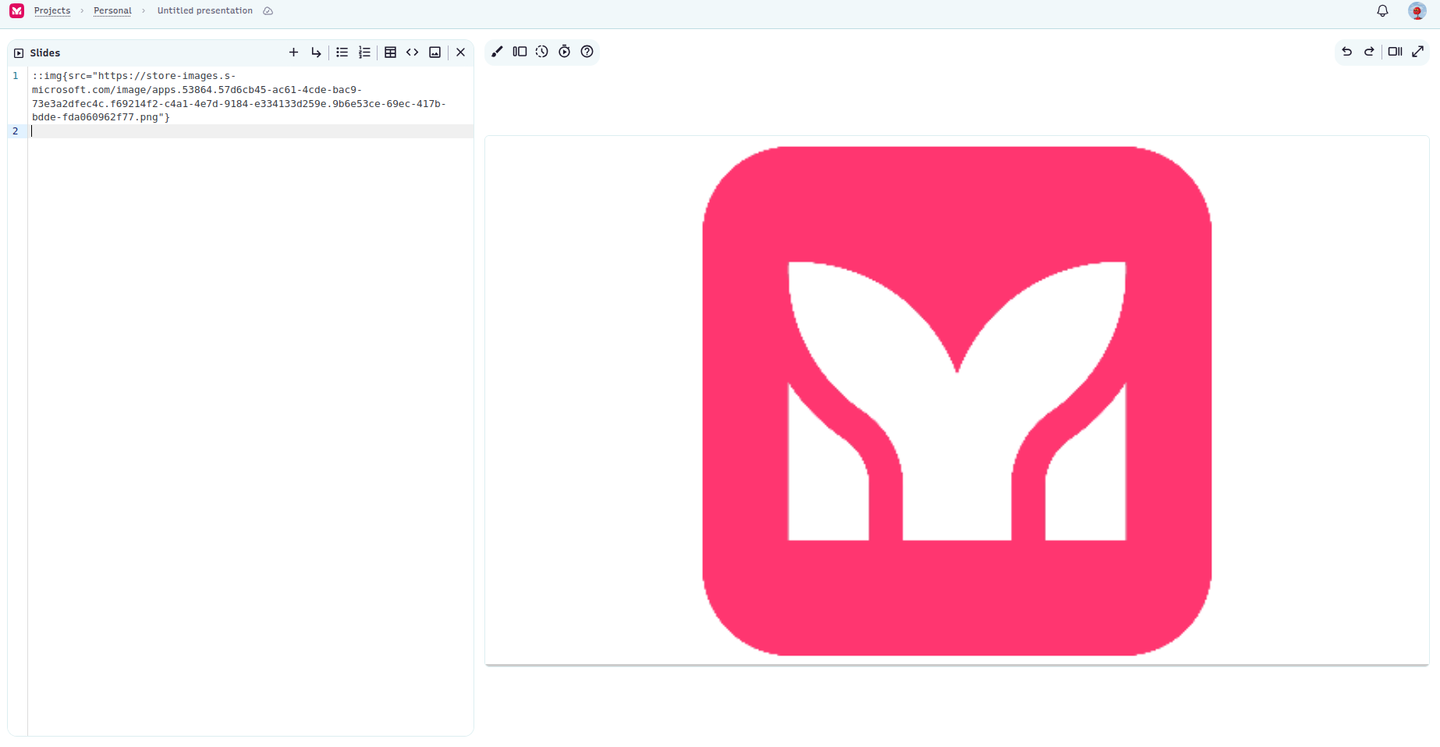Navigate to the Projects breadcrumb
The image size is (1440, 747).
click(52, 10)
